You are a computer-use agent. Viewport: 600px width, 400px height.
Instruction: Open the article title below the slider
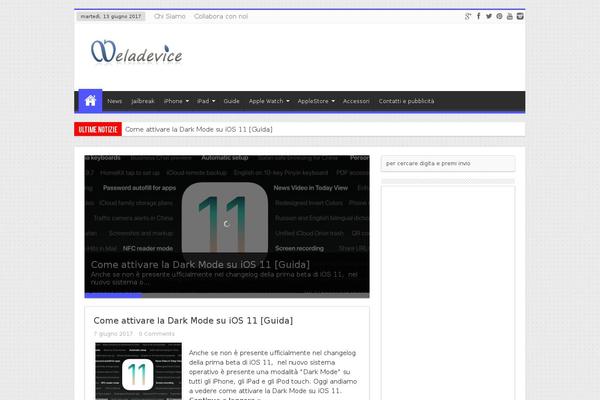coord(193,320)
